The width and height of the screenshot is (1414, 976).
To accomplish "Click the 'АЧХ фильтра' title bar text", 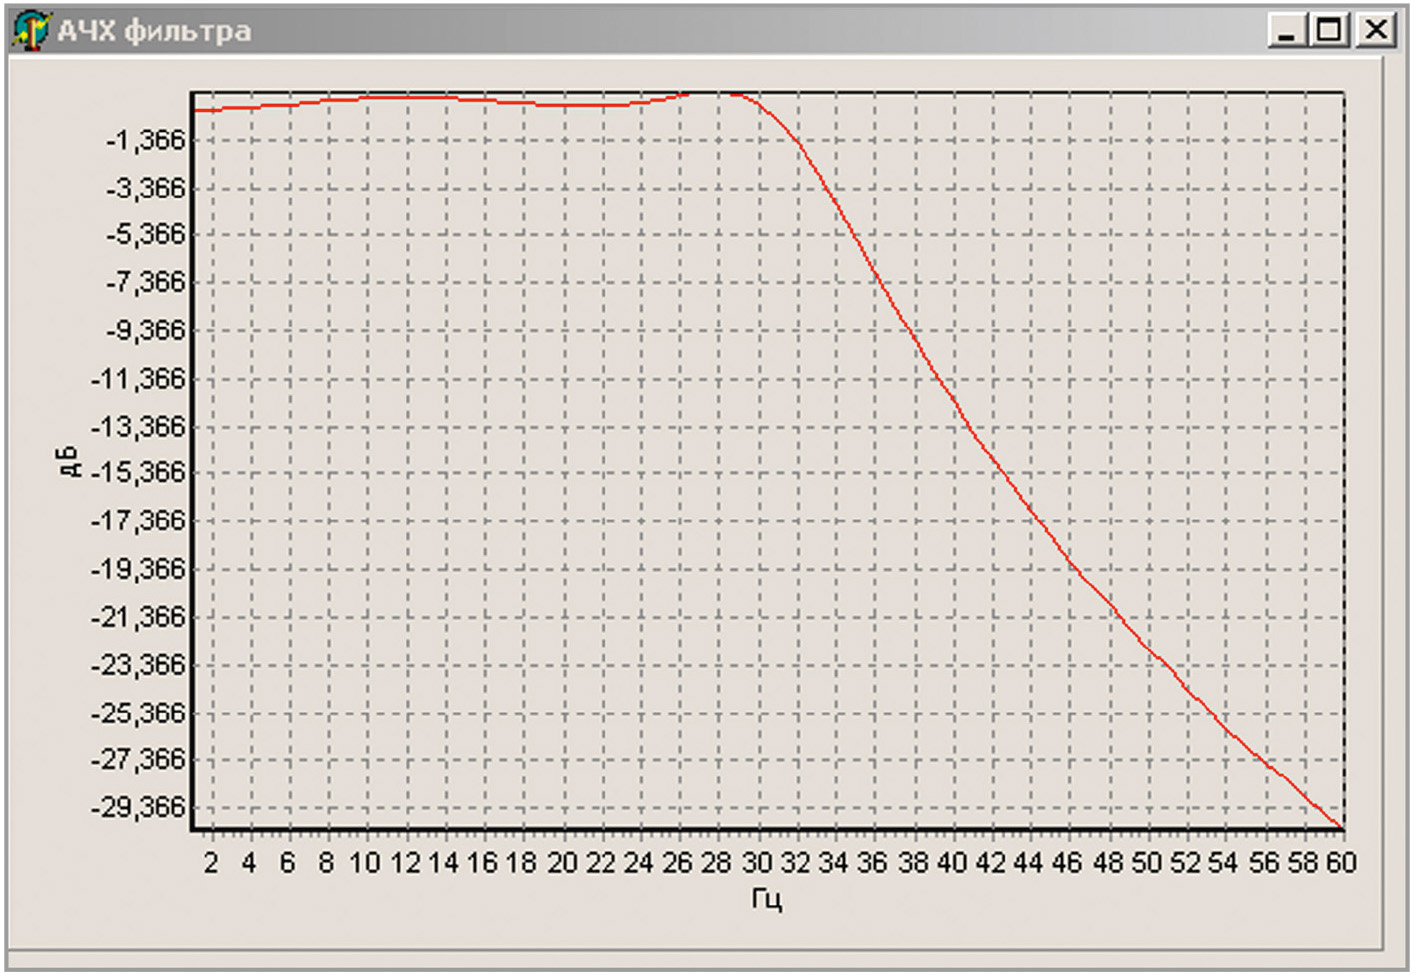I will click(x=154, y=31).
